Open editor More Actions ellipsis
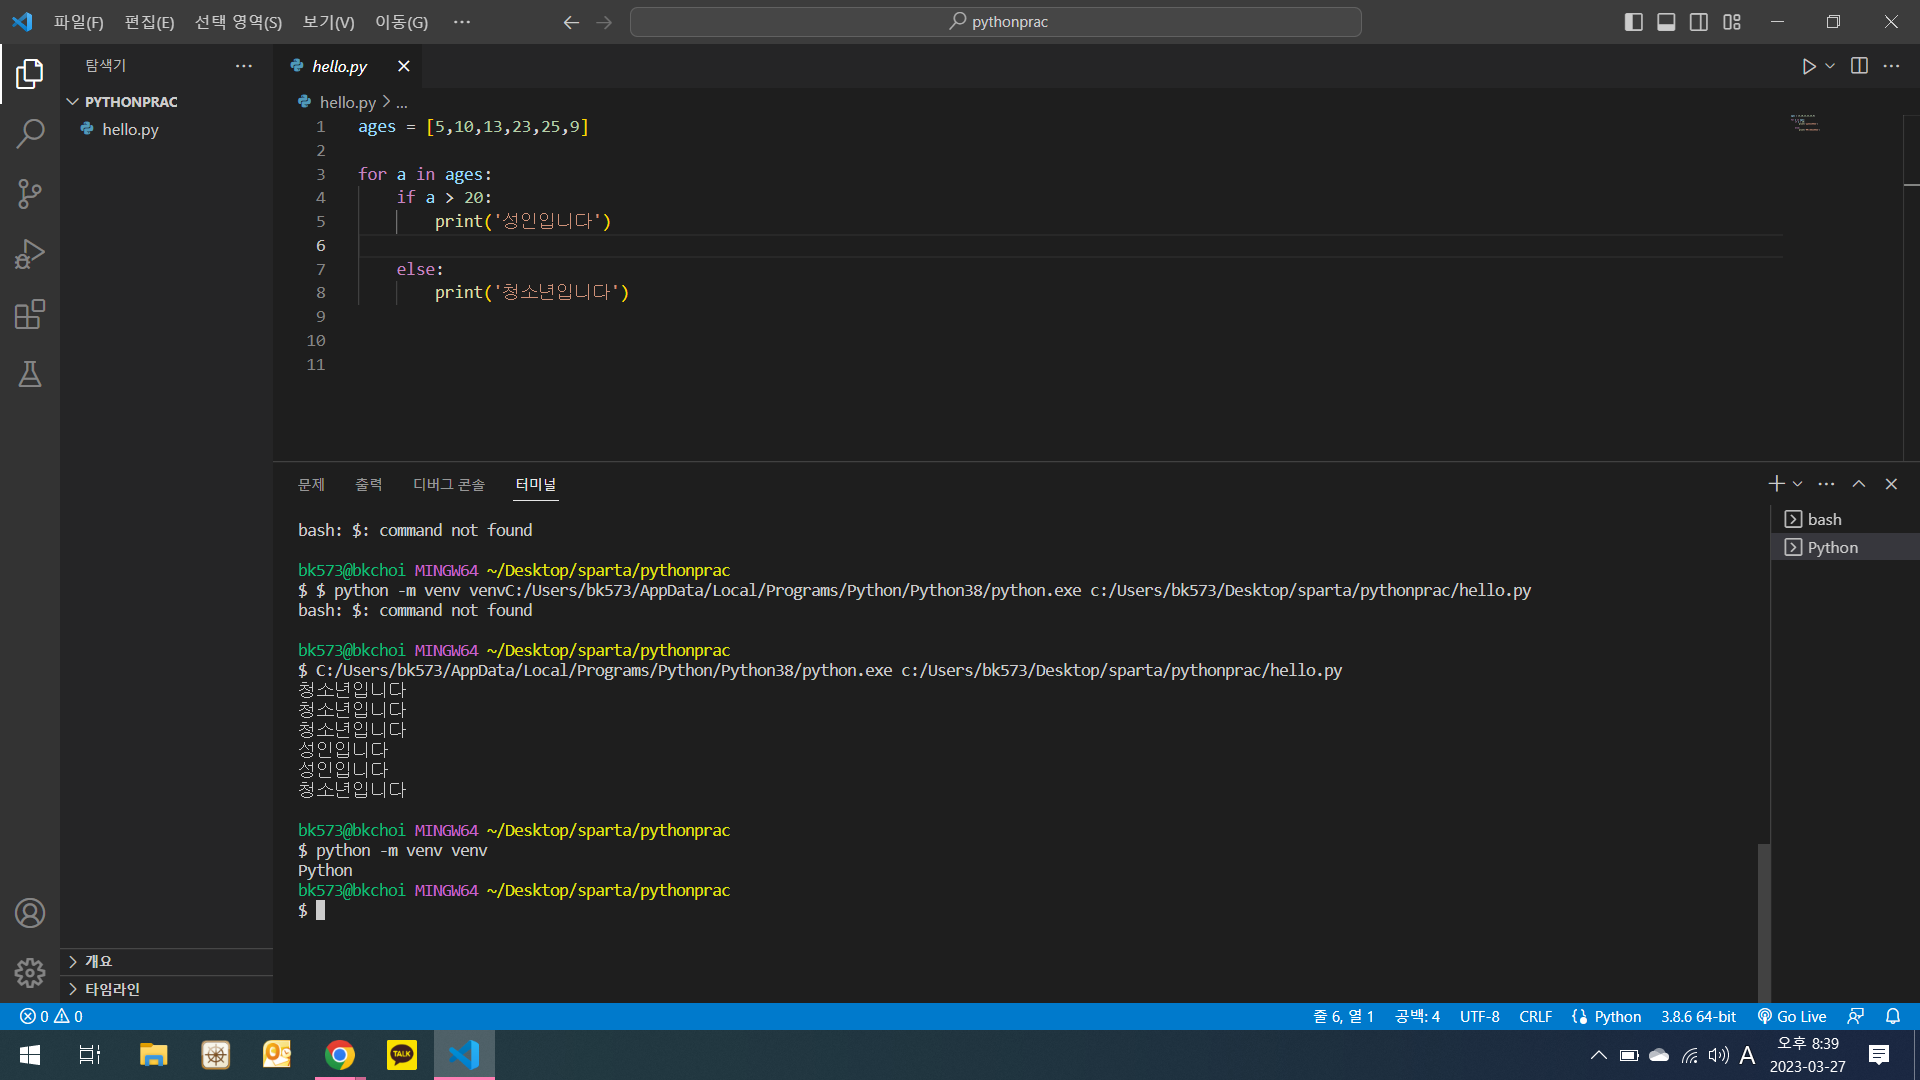Image resolution: width=1920 pixels, height=1080 pixels. 1891,66
